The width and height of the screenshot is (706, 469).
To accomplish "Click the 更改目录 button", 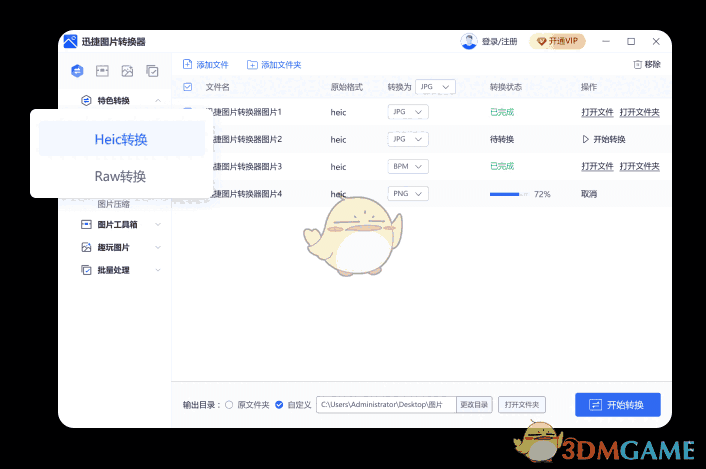I will pos(474,405).
